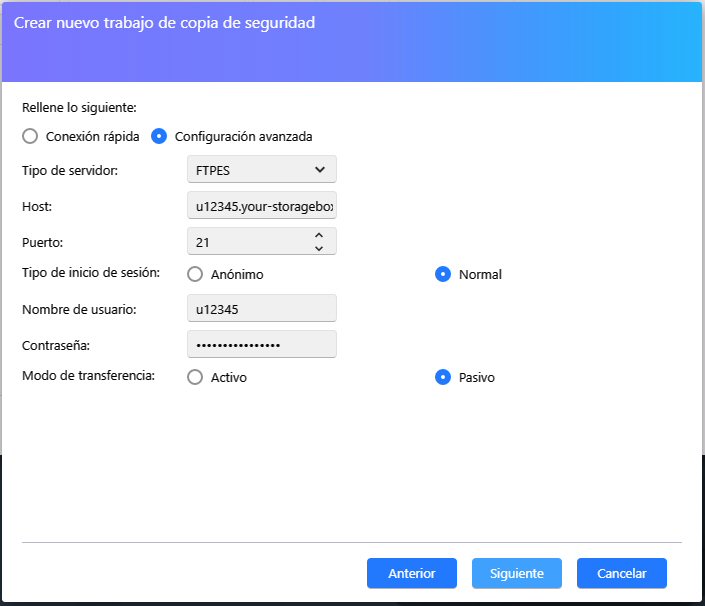Proceed with the Siguiente button
705x606 pixels.
[x=517, y=573]
